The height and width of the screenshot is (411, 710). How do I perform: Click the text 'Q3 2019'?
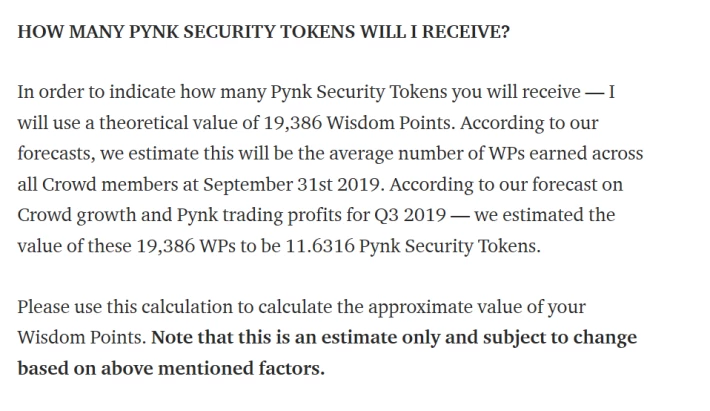click(x=410, y=215)
